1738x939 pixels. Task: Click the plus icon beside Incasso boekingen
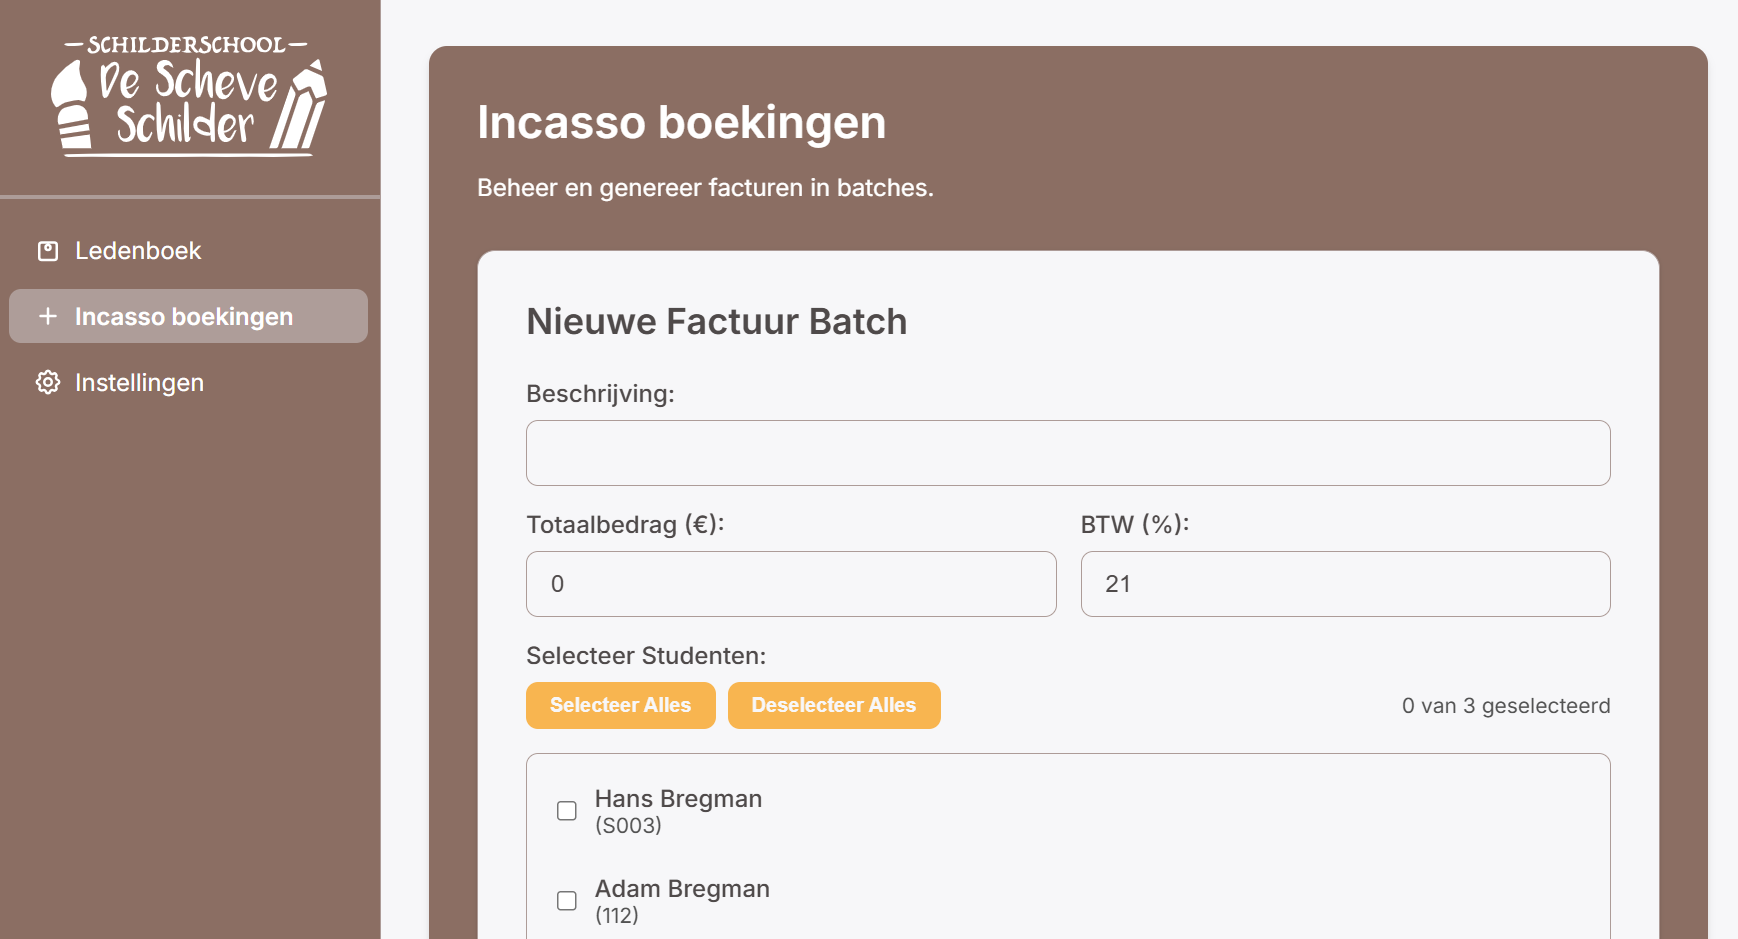click(47, 316)
